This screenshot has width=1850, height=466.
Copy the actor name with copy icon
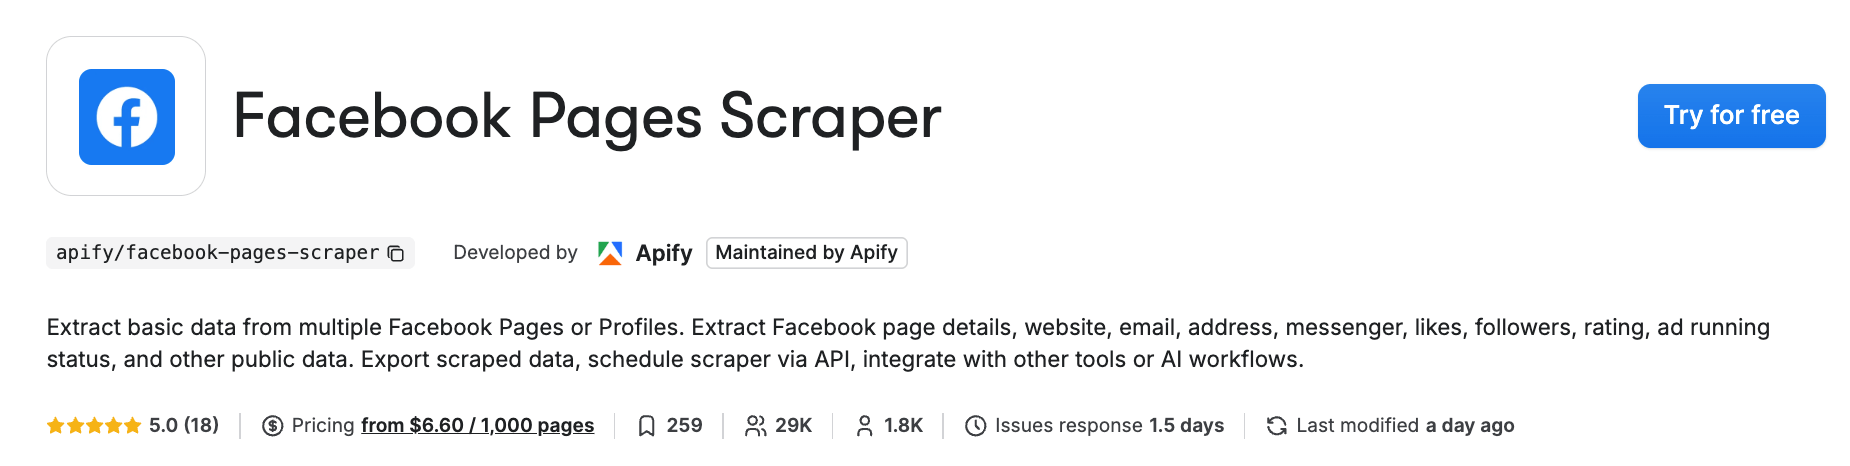396,253
